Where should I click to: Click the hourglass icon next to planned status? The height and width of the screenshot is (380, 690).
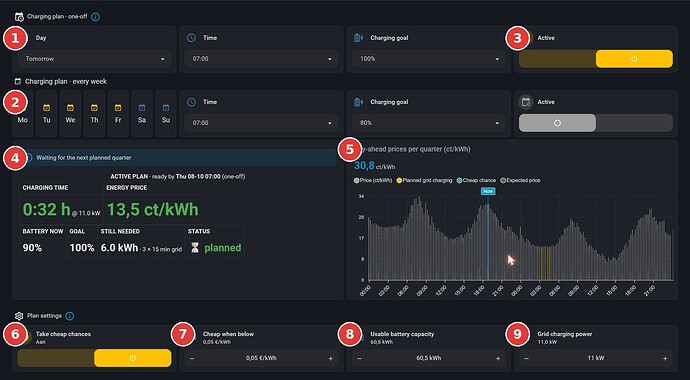pyautogui.click(x=195, y=248)
